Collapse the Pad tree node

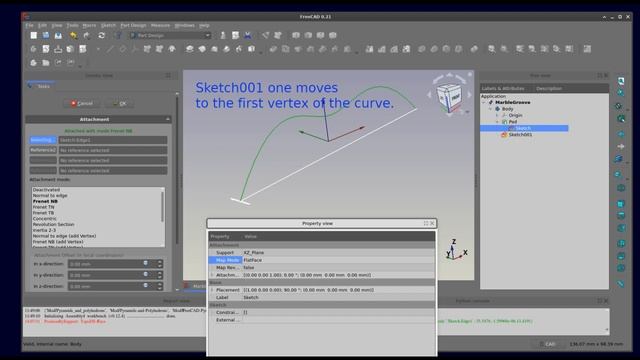click(498, 122)
